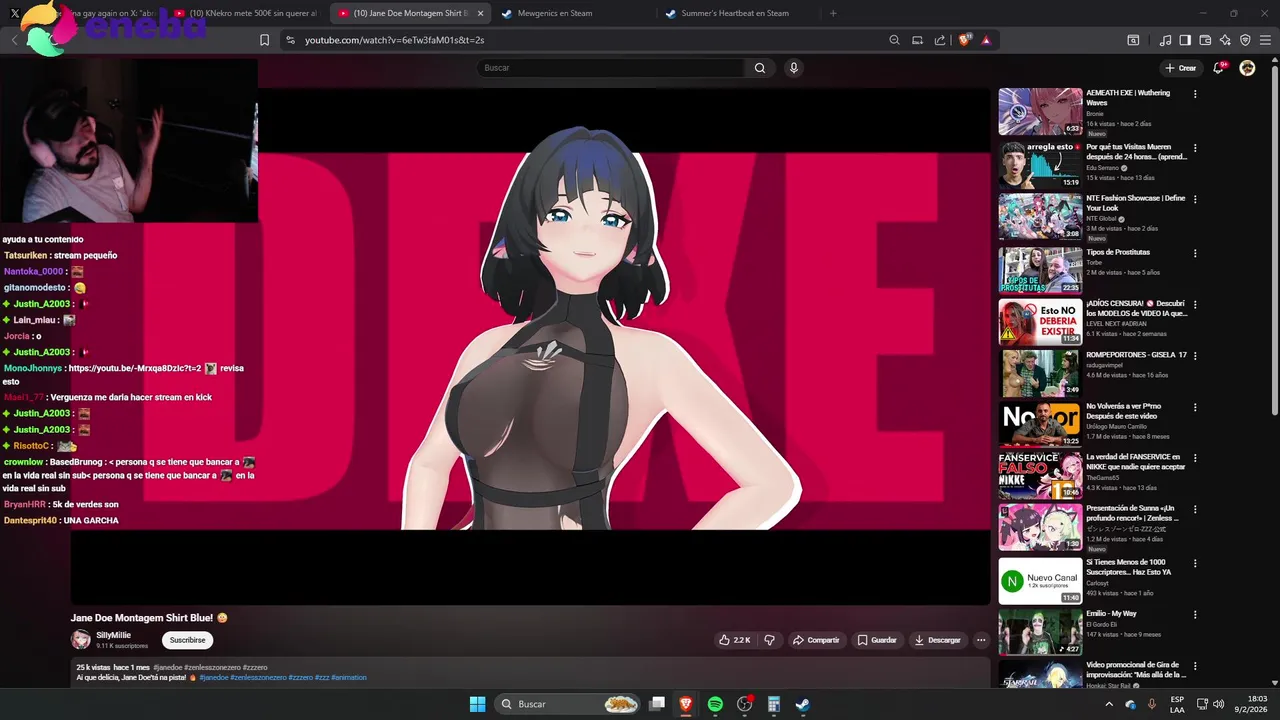This screenshot has height=720, width=1280.
Task: Click the #janedoe hashtag in description
Action: tap(214, 677)
